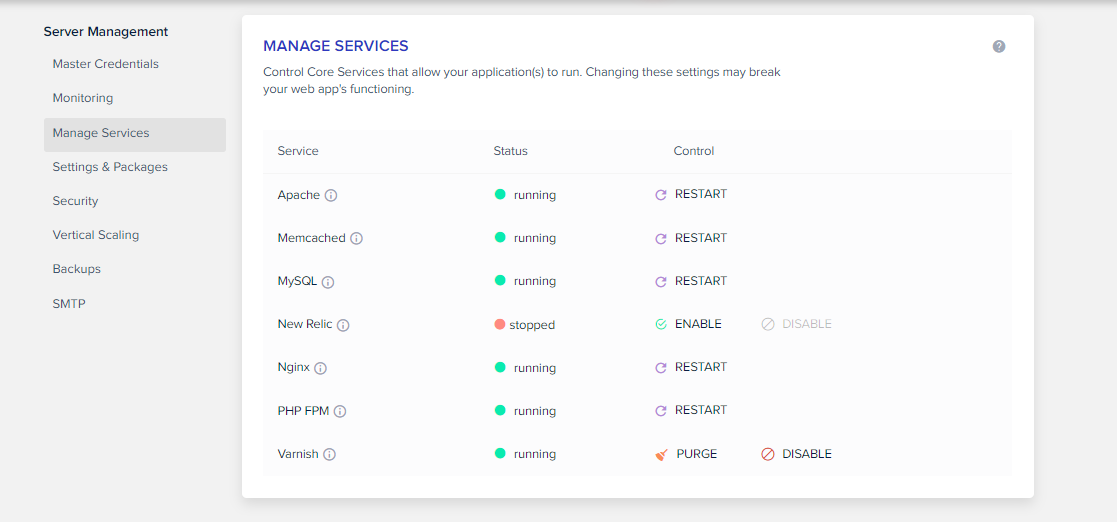Purge the Varnish cache
This screenshot has height=522, width=1117.
click(686, 454)
